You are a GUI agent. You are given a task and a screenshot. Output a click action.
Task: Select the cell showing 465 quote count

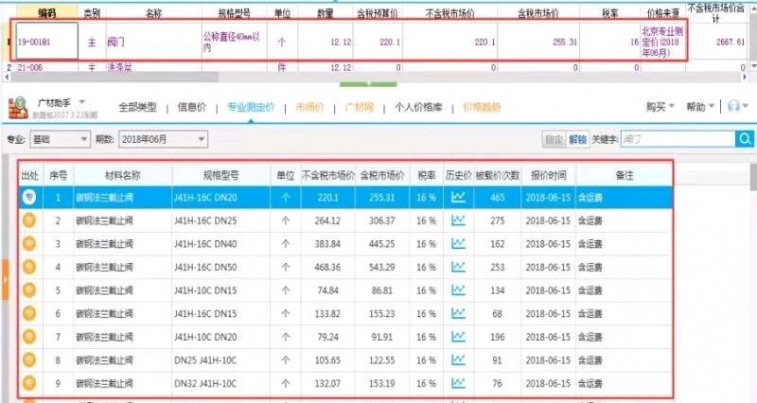[x=497, y=197]
